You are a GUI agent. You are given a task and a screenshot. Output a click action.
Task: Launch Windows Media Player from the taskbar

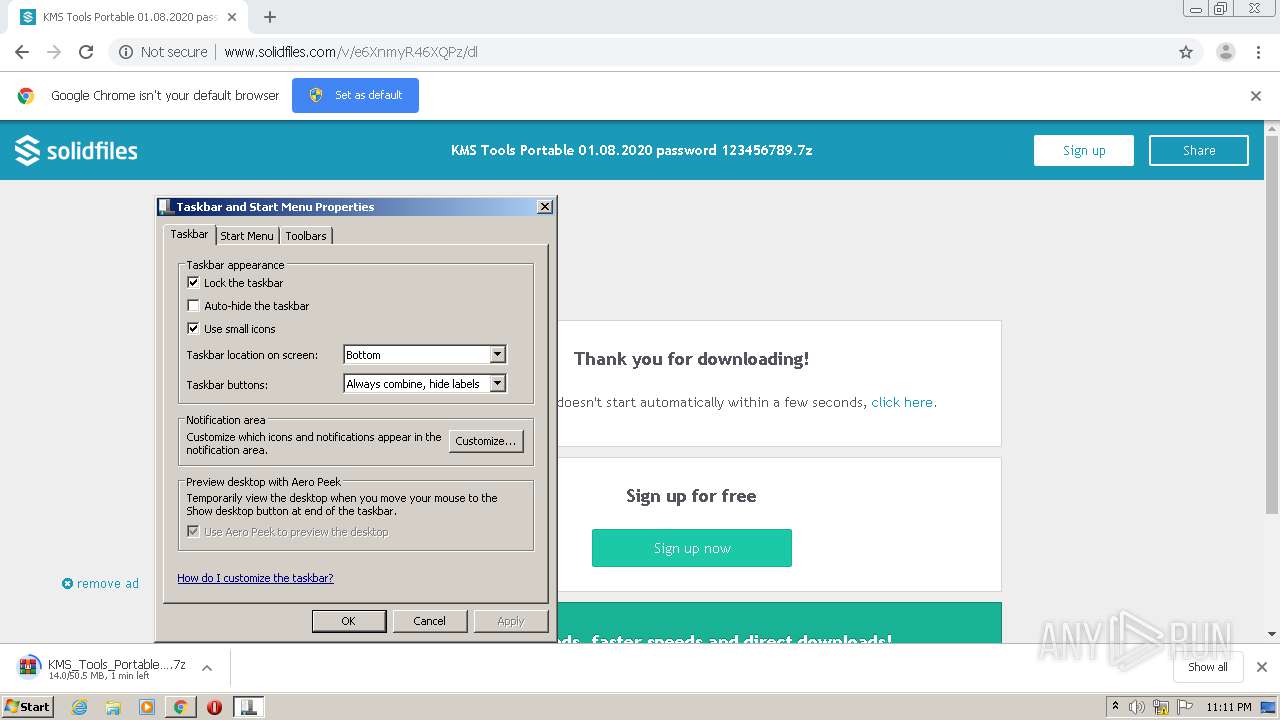(147, 707)
